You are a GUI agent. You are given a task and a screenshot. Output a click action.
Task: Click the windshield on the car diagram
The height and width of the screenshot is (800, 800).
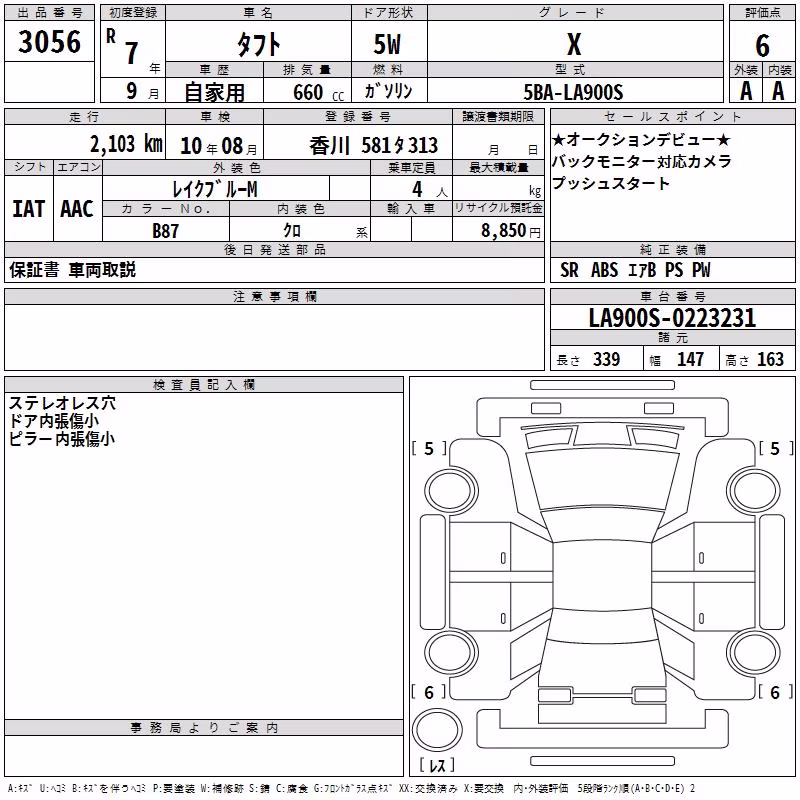(602, 480)
